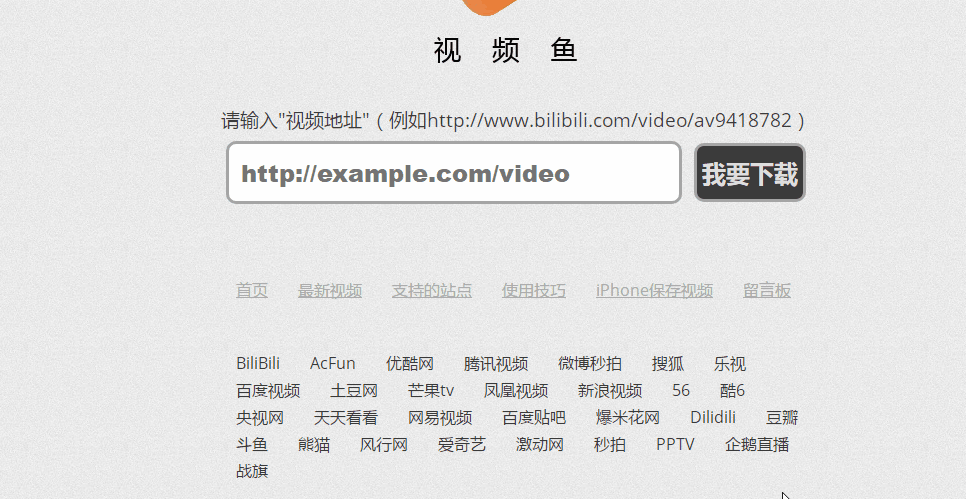Open 支持的站点 supported sites link
Screen dimensions: 966x499
coord(432,290)
